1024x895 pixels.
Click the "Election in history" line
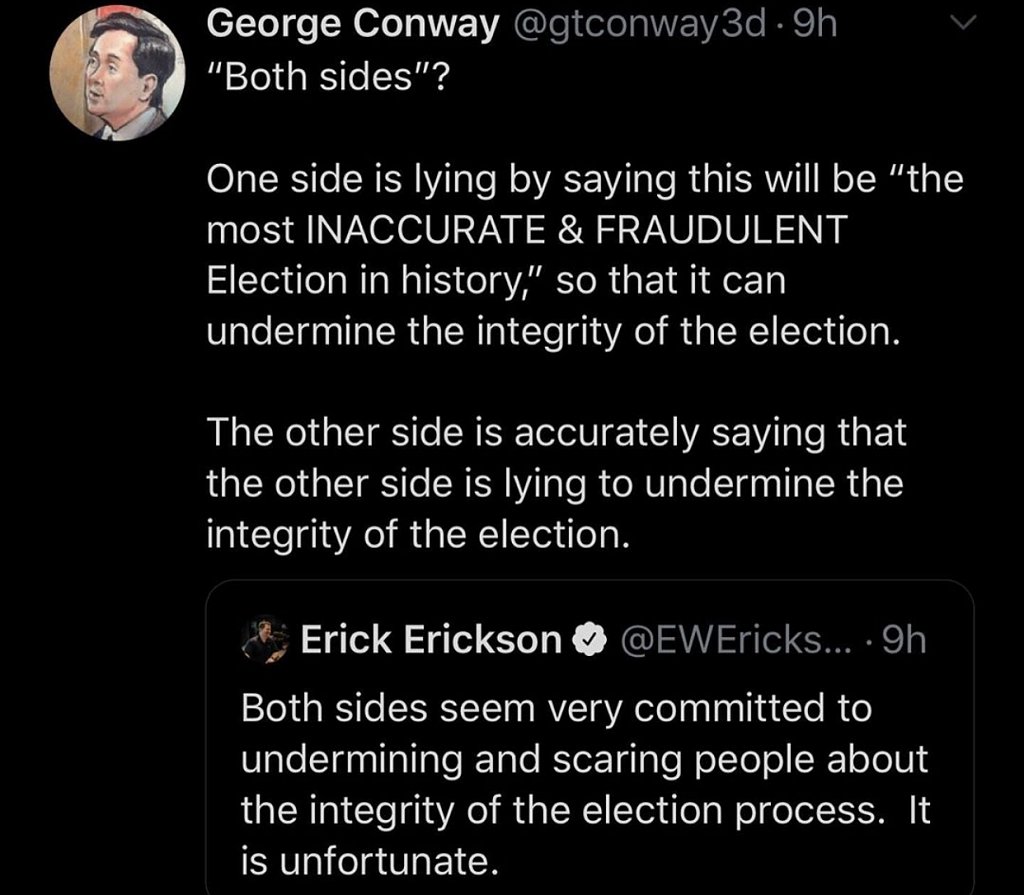(495, 281)
